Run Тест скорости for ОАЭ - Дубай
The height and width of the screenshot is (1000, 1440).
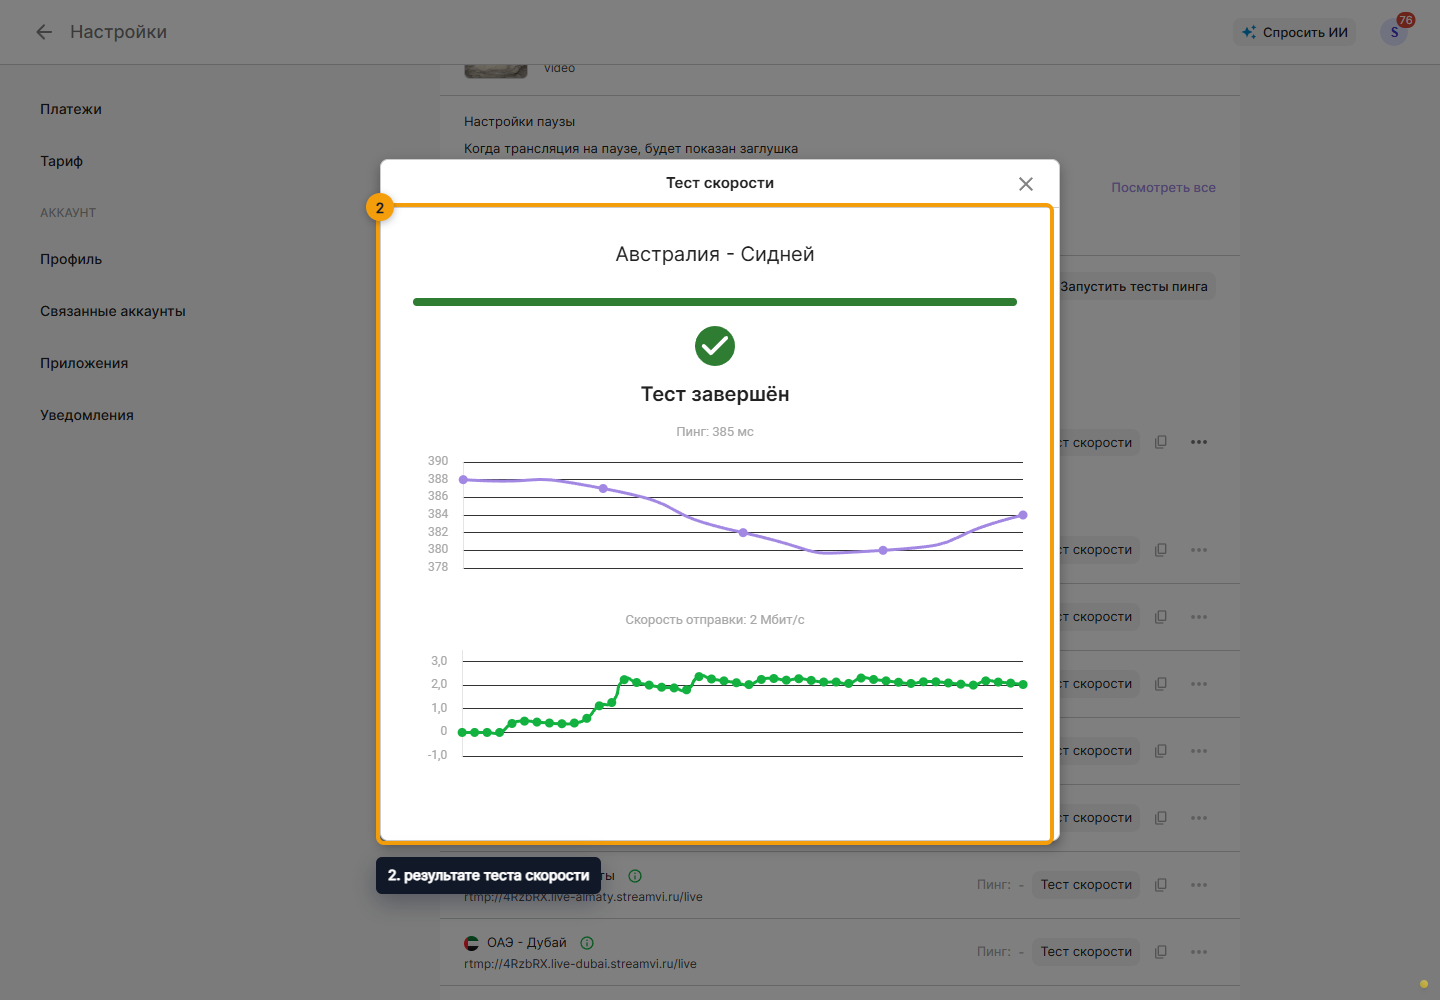1086,952
